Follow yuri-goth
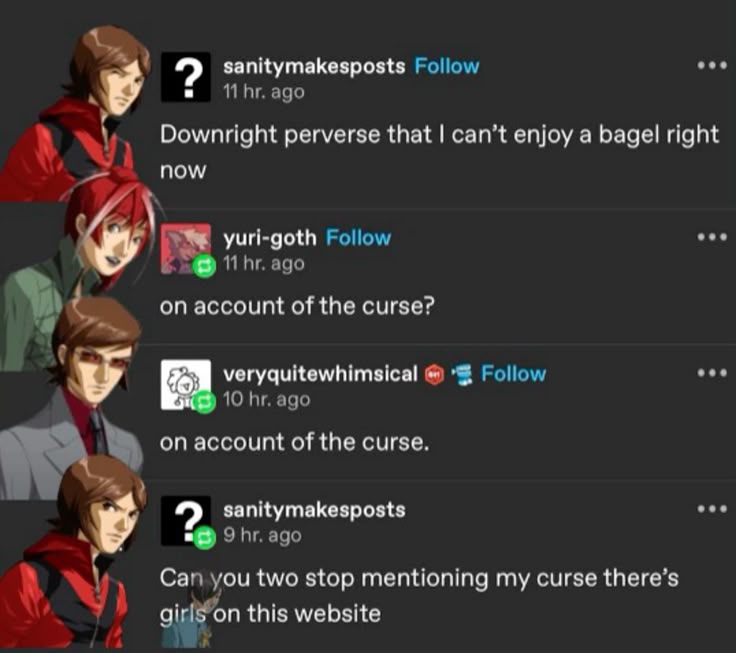 (x=358, y=238)
